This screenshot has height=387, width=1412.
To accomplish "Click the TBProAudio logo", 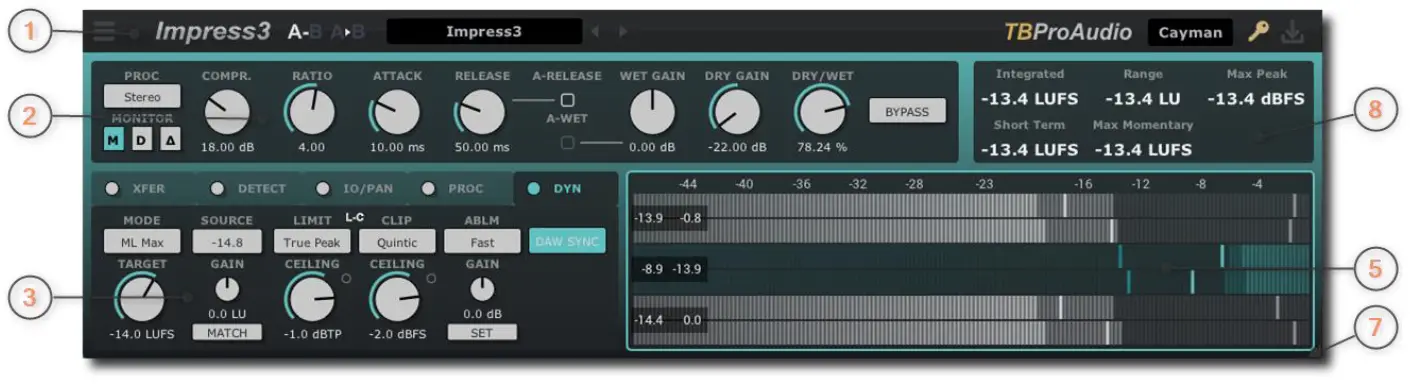I will [x=1068, y=32].
